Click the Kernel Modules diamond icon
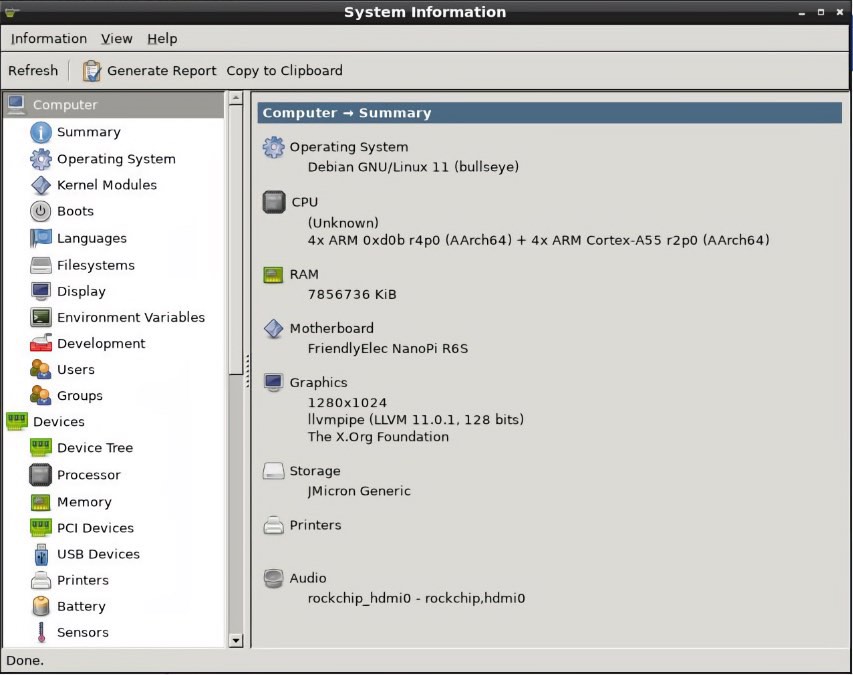 coord(41,185)
